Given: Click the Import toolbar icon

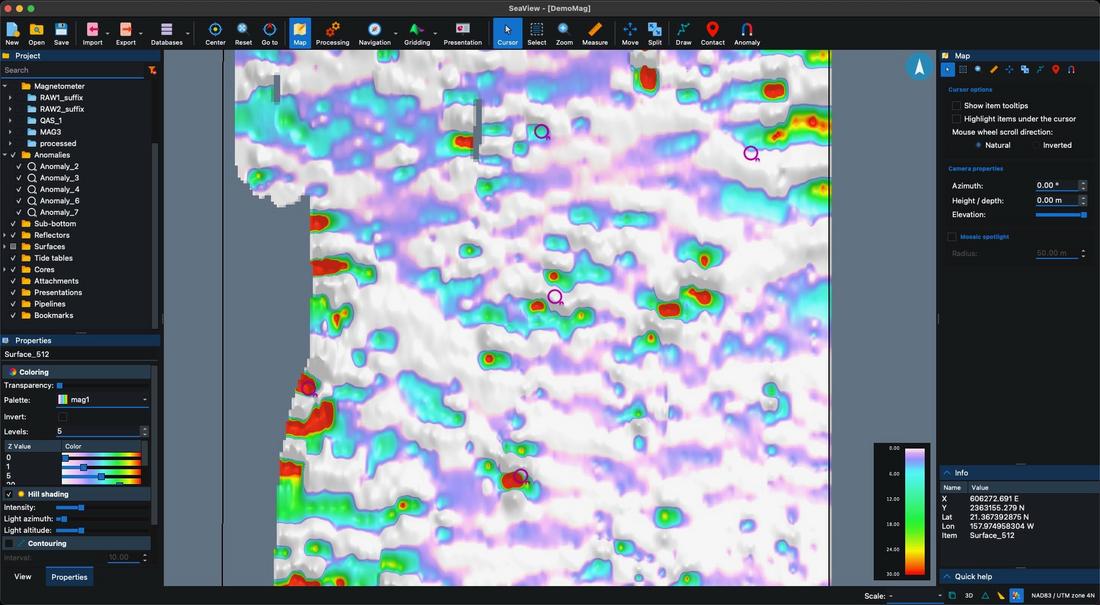Looking at the screenshot, I should (x=92, y=33).
